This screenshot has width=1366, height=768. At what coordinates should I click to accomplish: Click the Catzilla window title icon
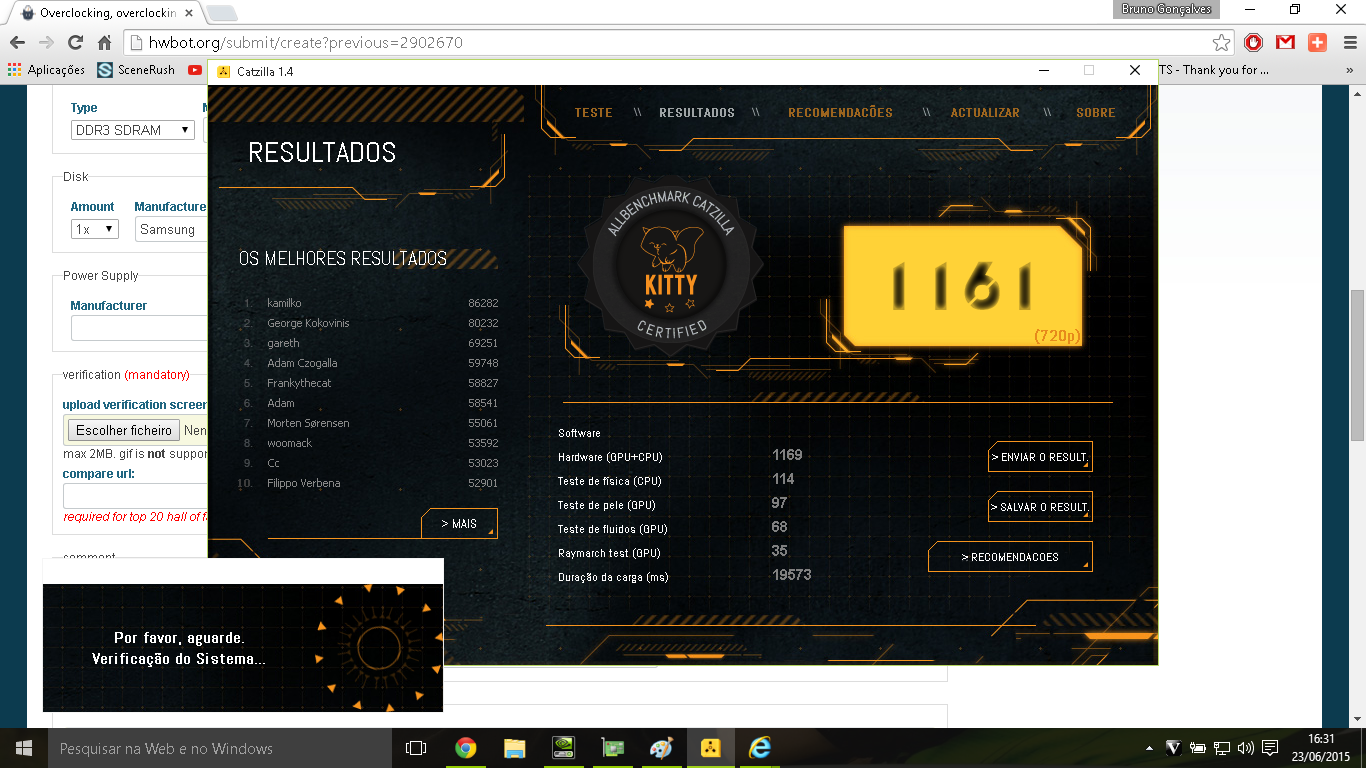(x=224, y=71)
